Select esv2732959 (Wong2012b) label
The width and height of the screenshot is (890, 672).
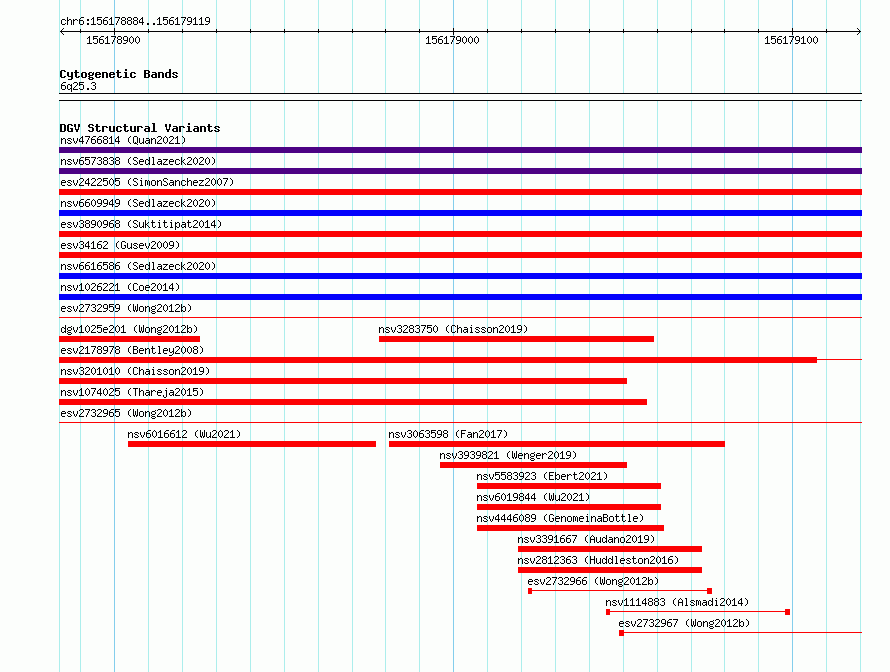coord(126,308)
